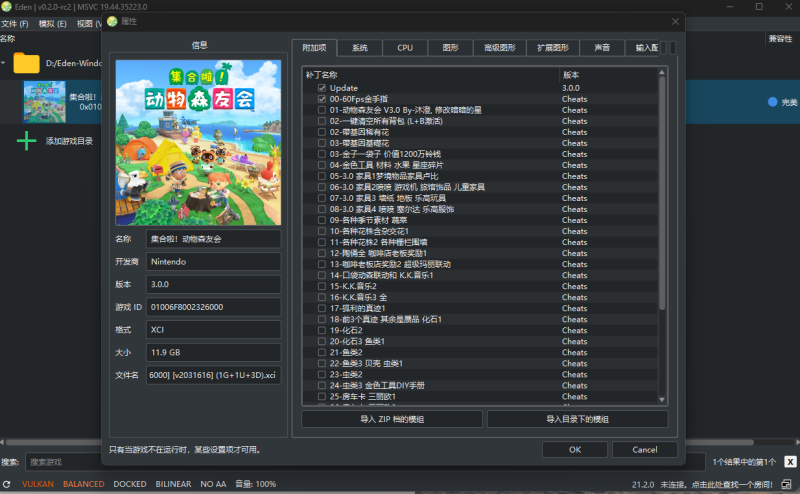Viewport: 800px width, 494px height.
Task: Switch to the 系统 tab
Action: tap(360, 47)
